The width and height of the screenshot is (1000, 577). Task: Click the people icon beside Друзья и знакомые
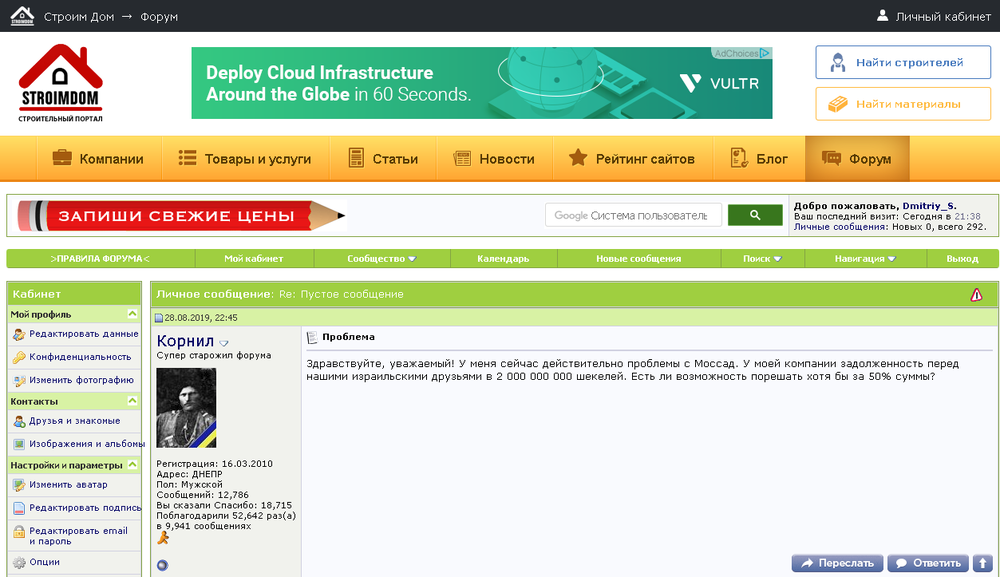pyautogui.click(x=19, y=421)
